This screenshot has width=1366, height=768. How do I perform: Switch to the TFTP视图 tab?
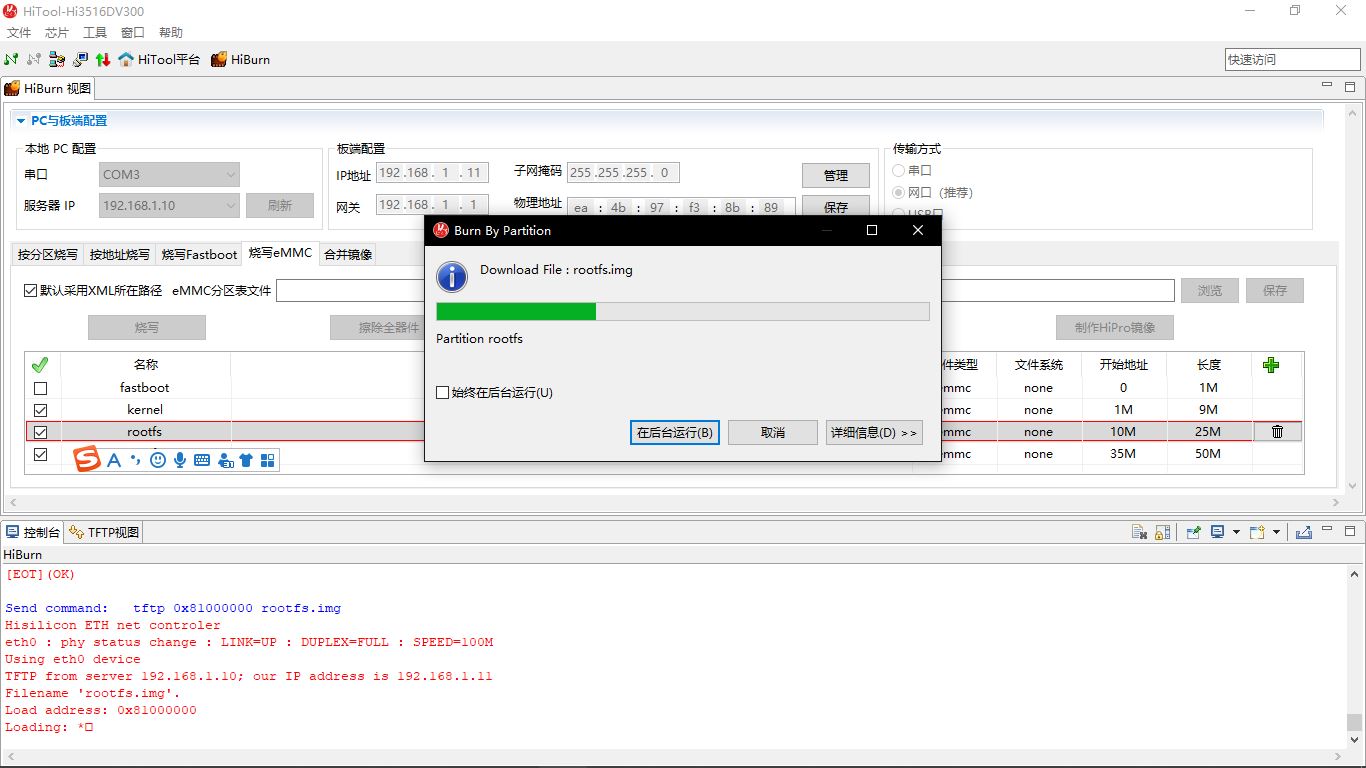(x=104, y=532)
